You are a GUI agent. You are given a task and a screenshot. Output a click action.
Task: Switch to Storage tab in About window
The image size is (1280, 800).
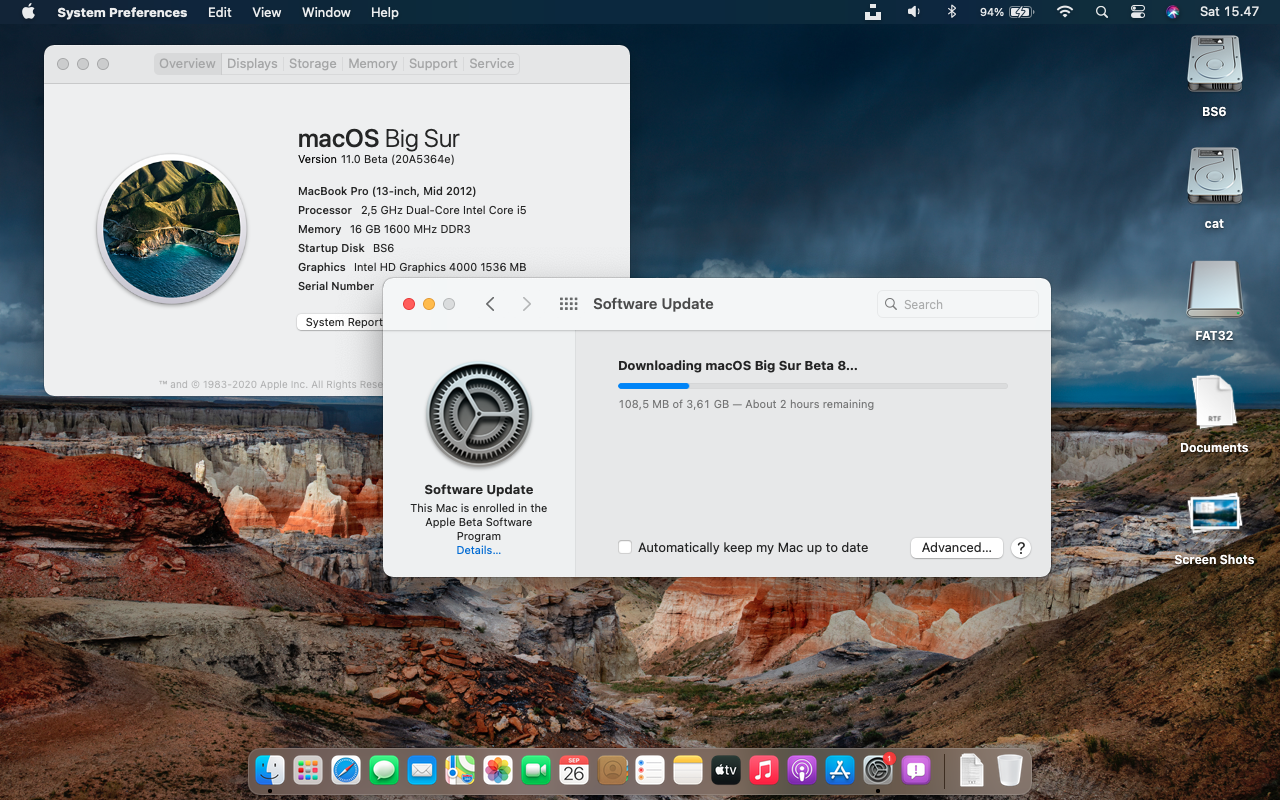[x=313, y=63]
